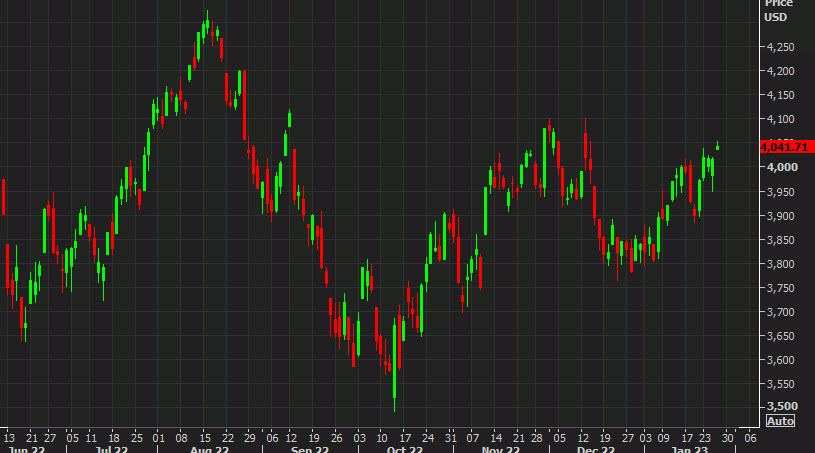Click the Jul 22 month label

111,449
